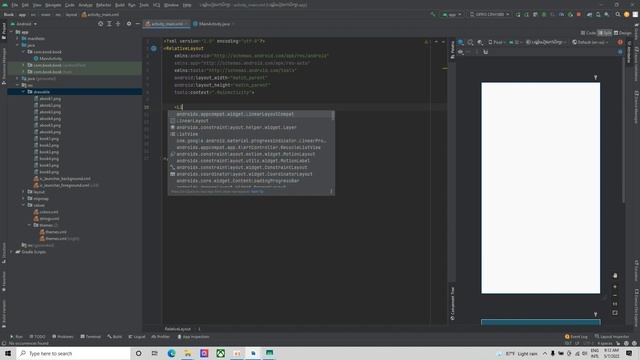Click the zoom out minus icon

(x=615, y=296)
